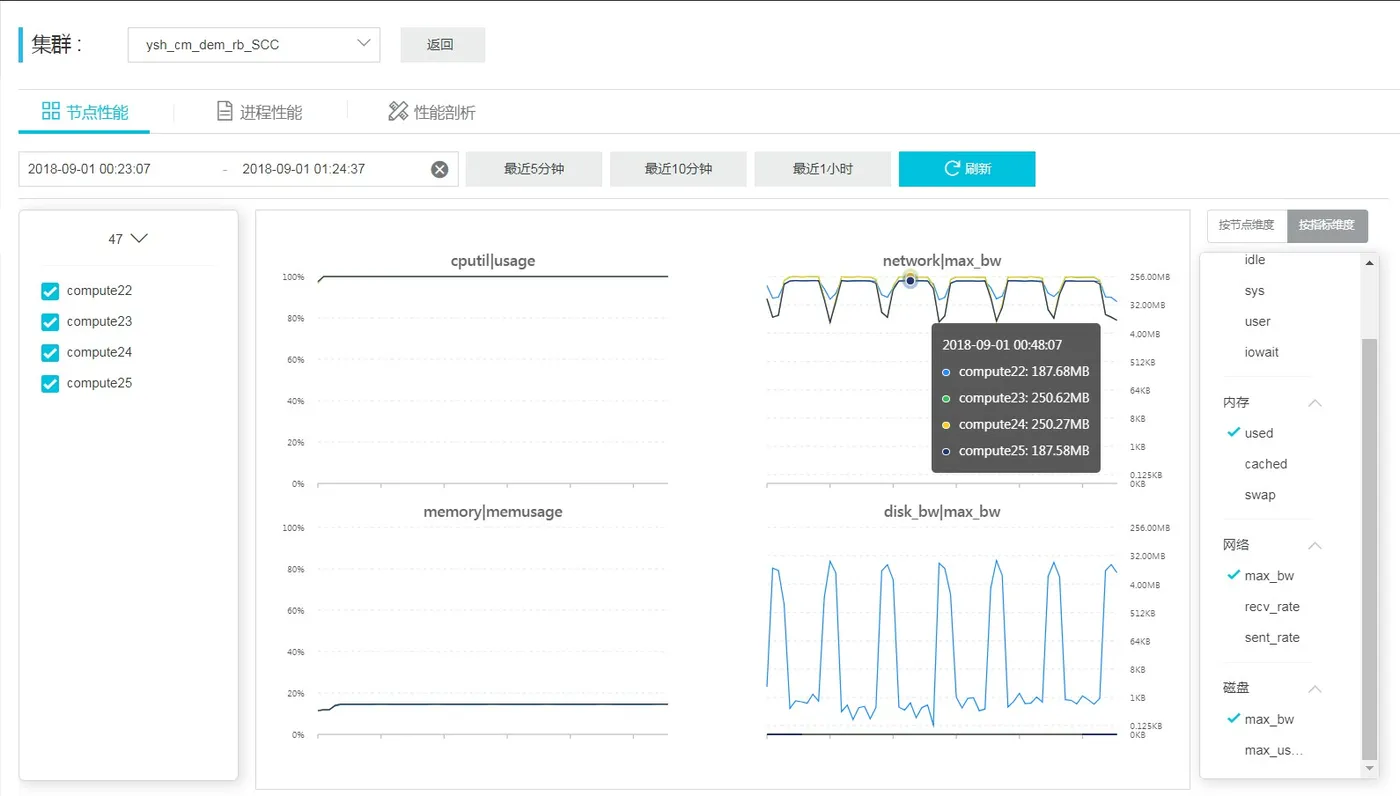1400x796 pixels.
Task: Click the metric list scroll-up arrow
Action: pos(1370,262)
